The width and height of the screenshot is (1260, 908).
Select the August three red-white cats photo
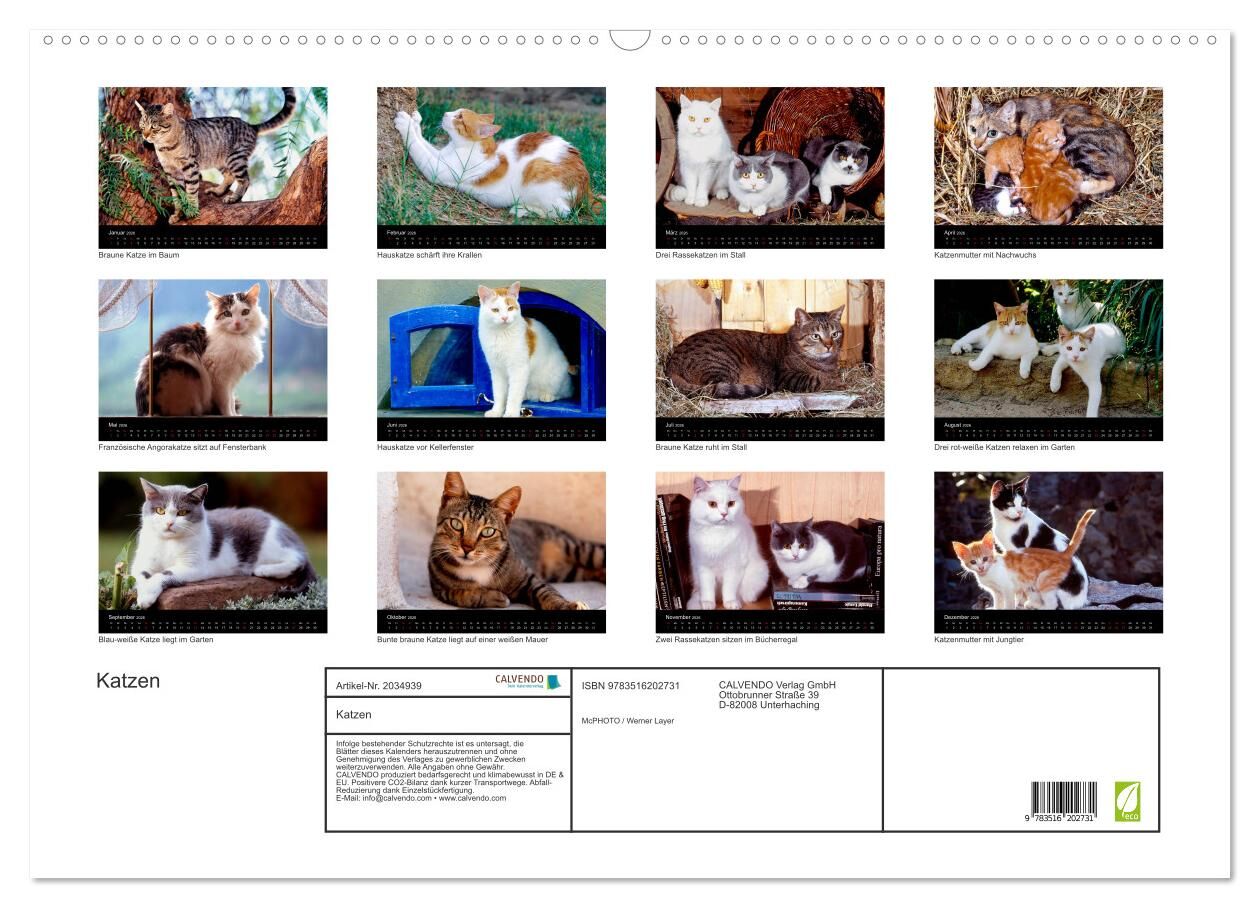pos(1048,348)
